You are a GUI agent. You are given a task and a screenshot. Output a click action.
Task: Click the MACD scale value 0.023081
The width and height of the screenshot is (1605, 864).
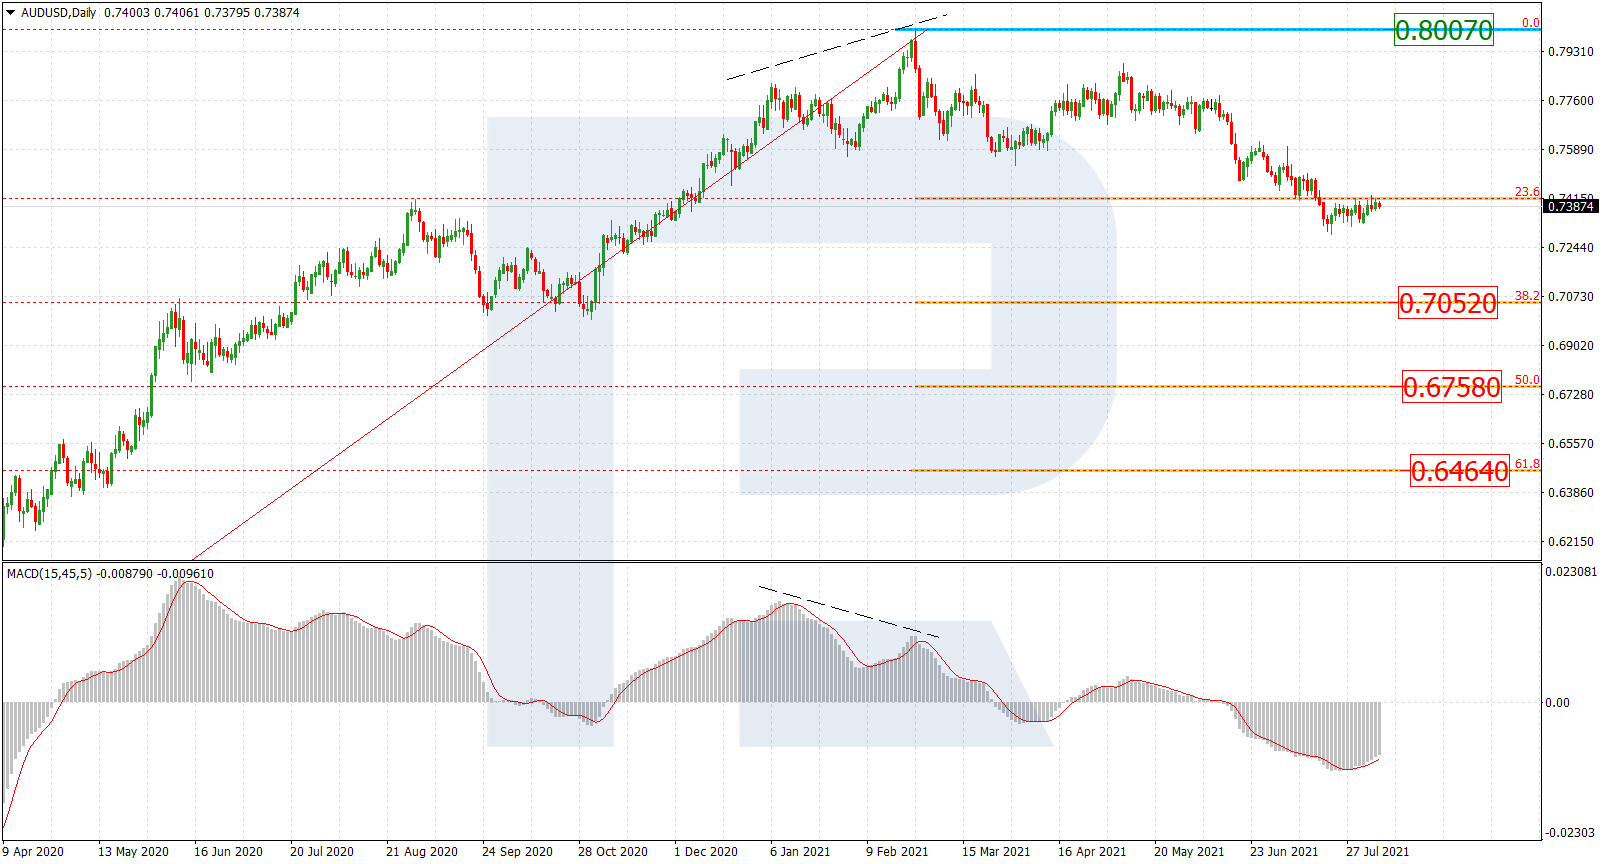[1571, 572]
